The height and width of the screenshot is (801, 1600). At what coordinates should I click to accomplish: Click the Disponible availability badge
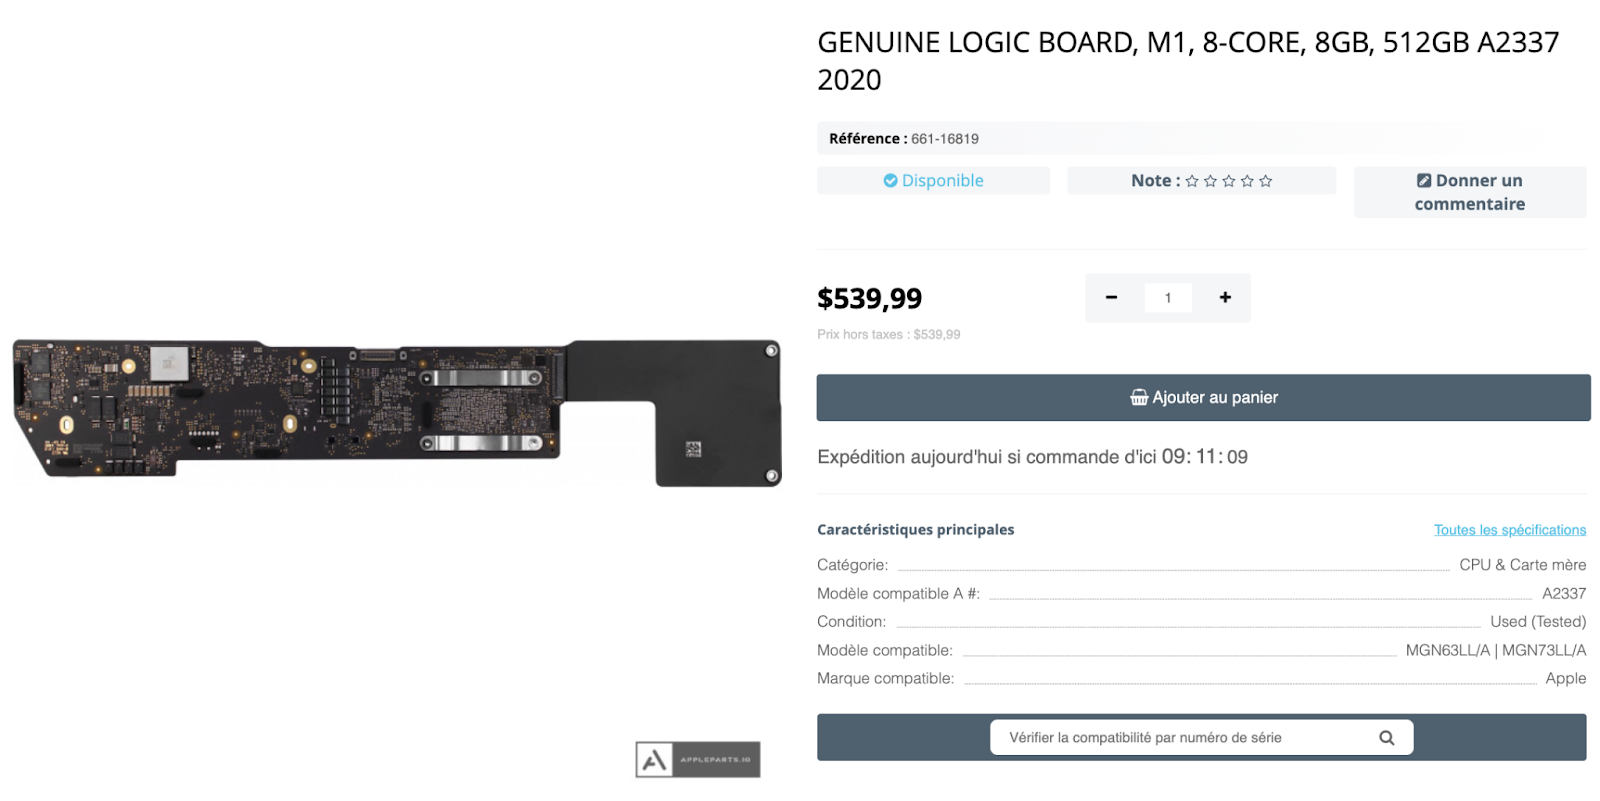click(x=933, y=181)
